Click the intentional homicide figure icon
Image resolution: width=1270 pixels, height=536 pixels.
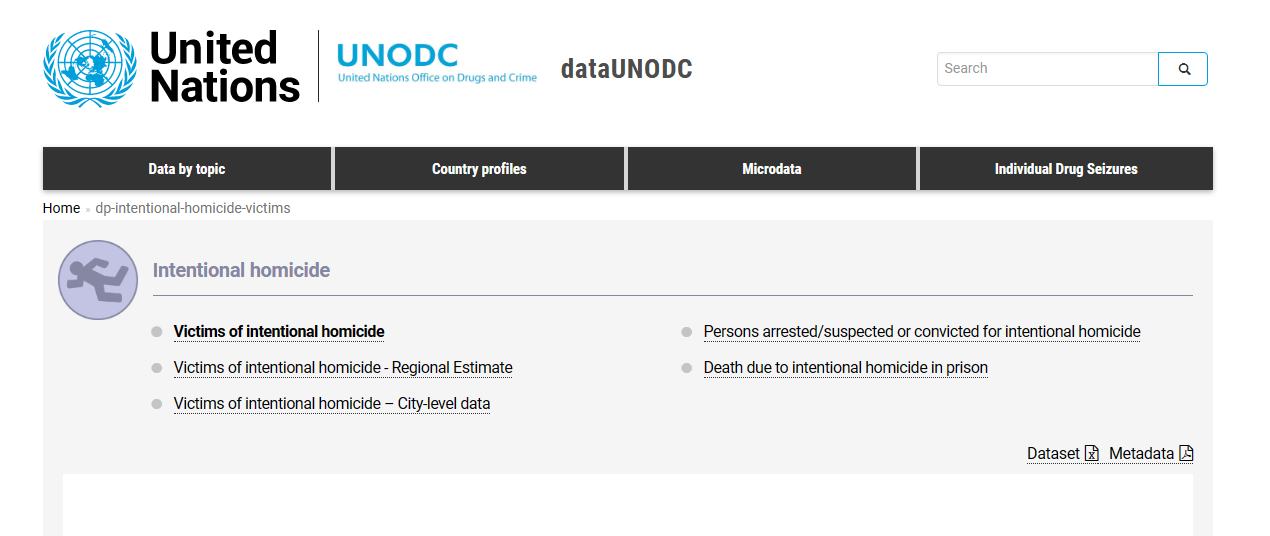pyautogui.click(x=97, y=280)
